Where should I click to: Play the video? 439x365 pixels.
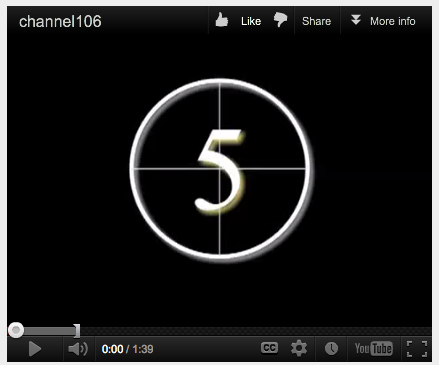pyautogui.click(x=35, y=349)
